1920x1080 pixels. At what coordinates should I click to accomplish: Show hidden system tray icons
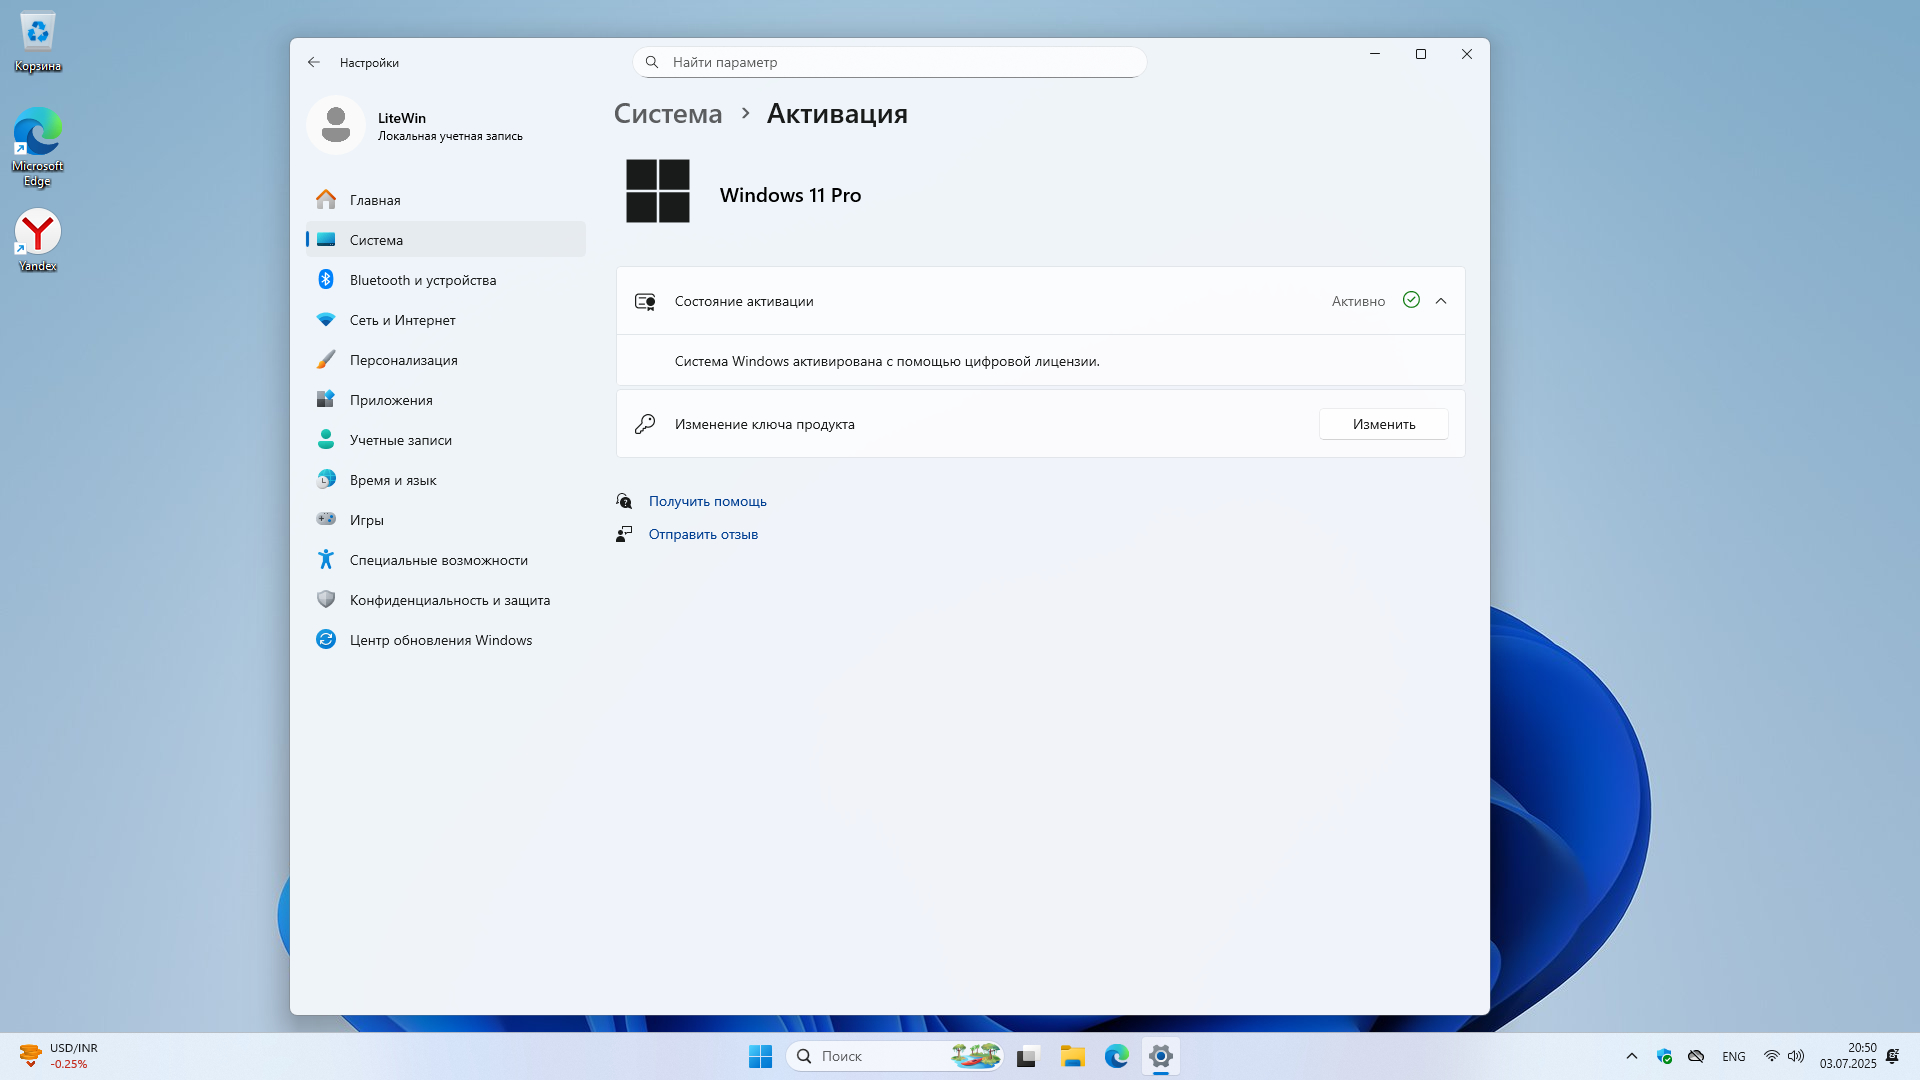[x=1631, y=1056]
